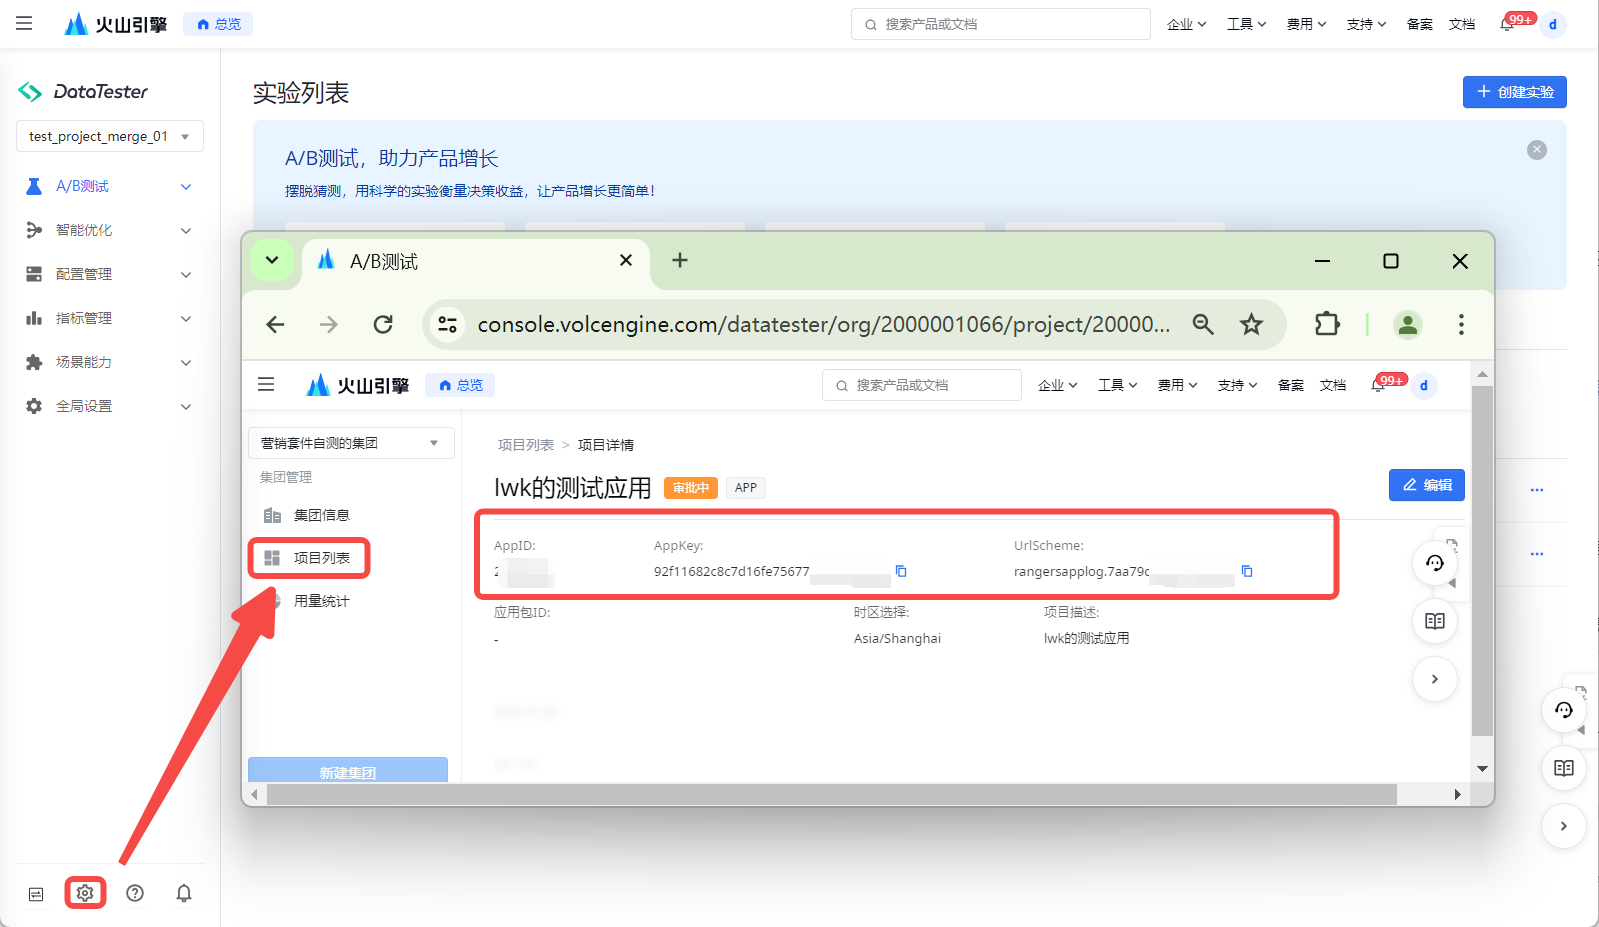Reload the page in popup browser
The image size is (1599, 927).
(383, 324)
